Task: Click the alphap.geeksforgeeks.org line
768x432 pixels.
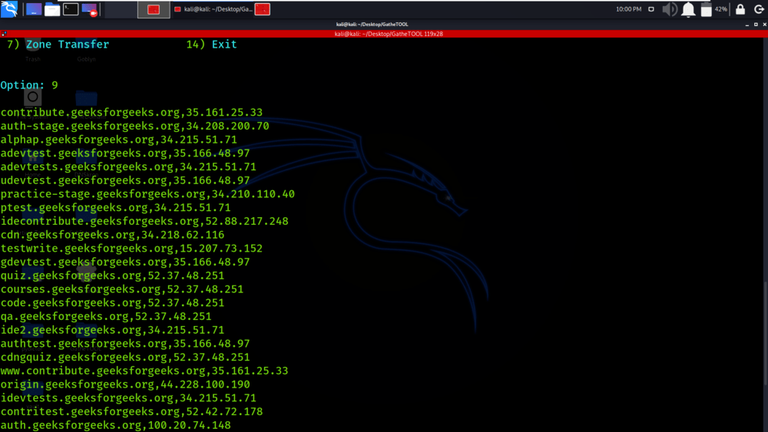Action: click(x=119, y=140)
